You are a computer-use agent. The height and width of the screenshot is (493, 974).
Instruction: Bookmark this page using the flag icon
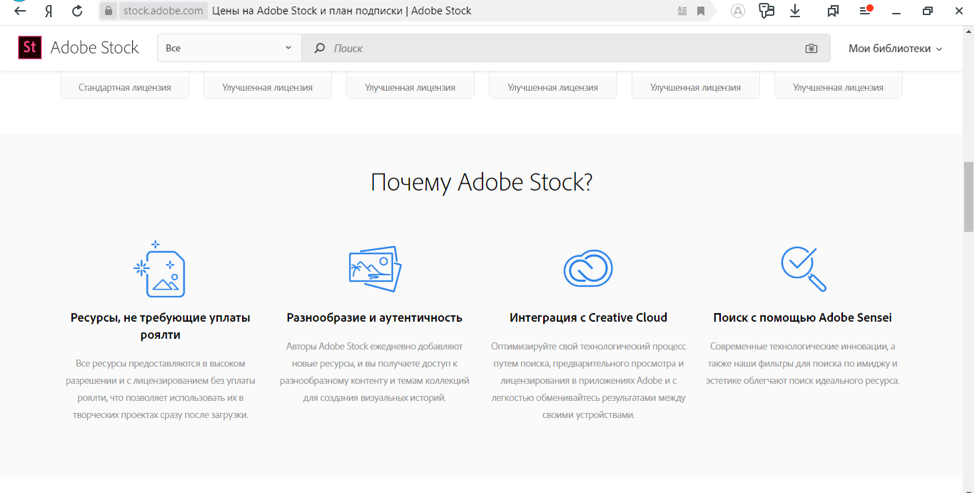click(x=701, y=11)
